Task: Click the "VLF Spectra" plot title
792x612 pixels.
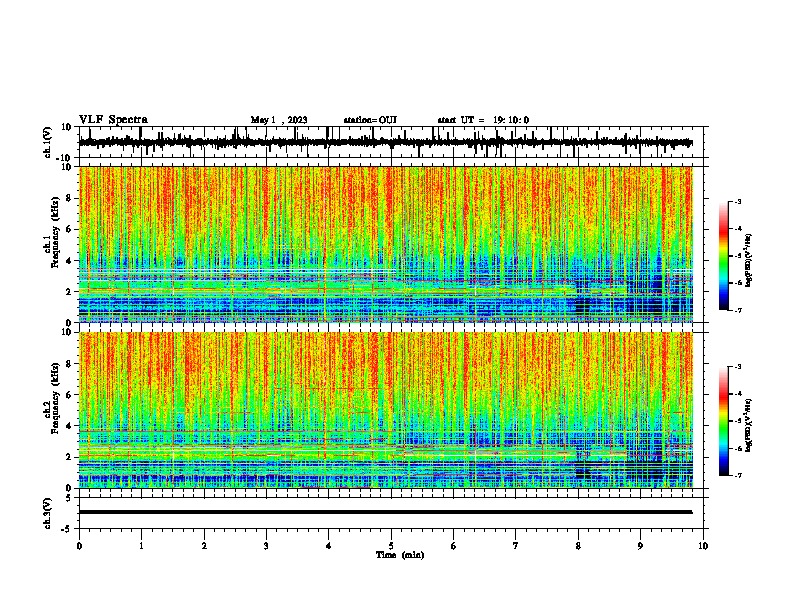Action: pos(113,120)
